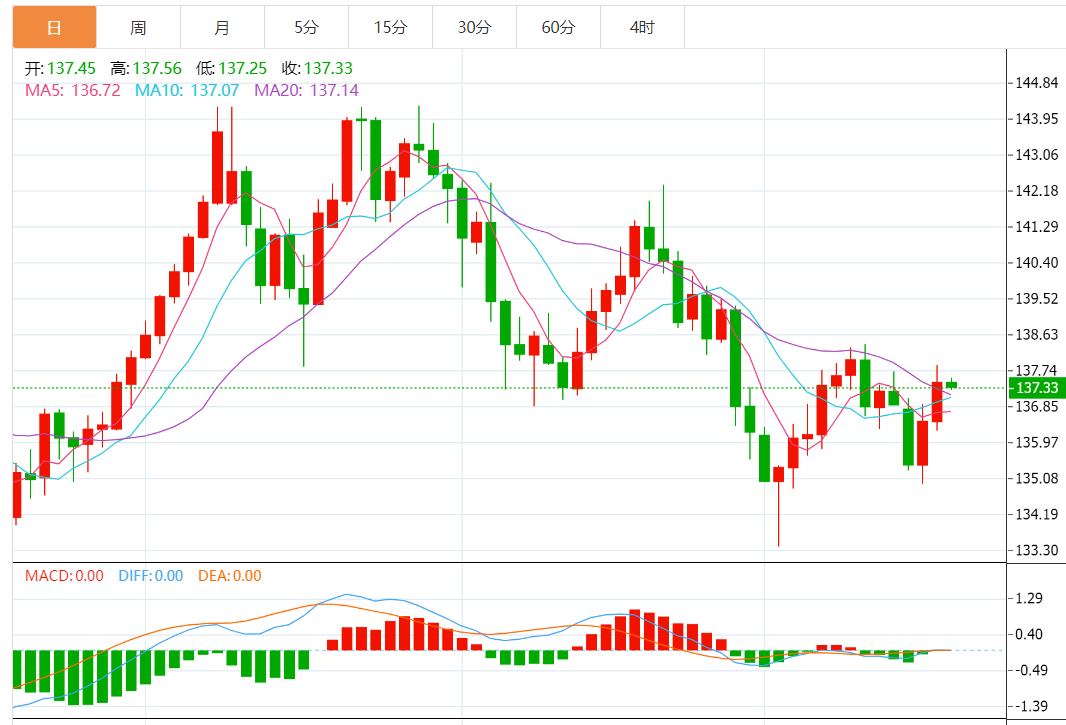Click the low price 137.25 value
Image resolution: width=1066 pixels, height=725 pixels.
(x=243, y=68)
